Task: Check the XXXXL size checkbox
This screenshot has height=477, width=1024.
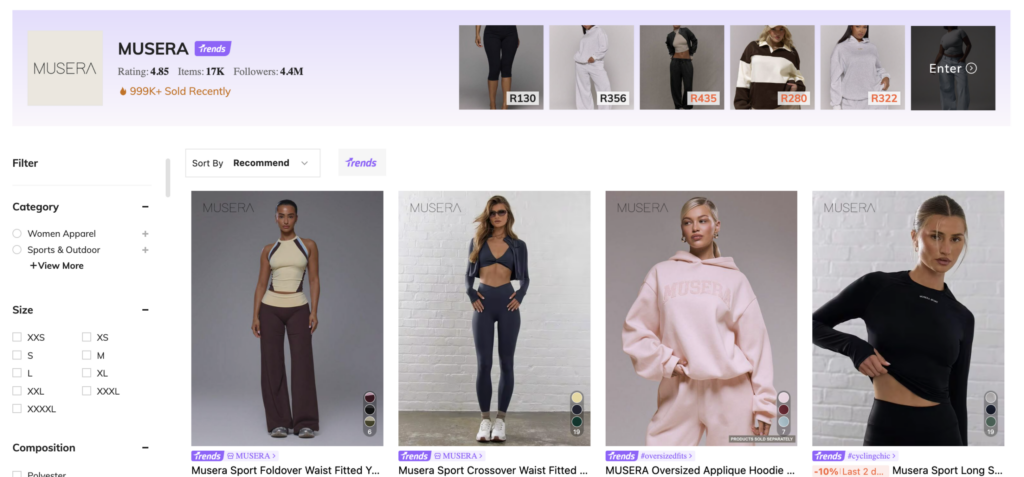Action: [17, 408]
